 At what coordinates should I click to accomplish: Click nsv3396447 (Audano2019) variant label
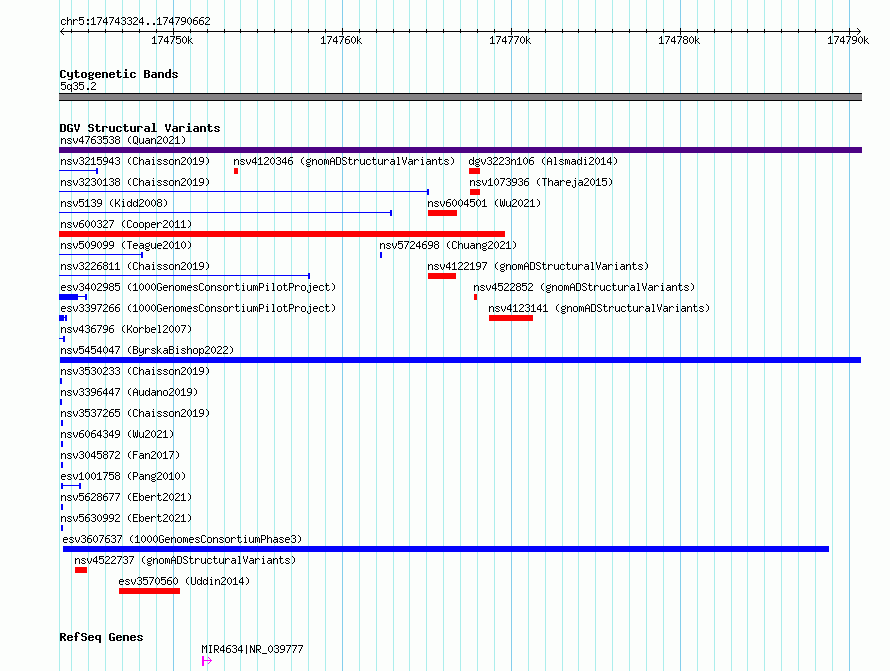click(x=129, y=392)
